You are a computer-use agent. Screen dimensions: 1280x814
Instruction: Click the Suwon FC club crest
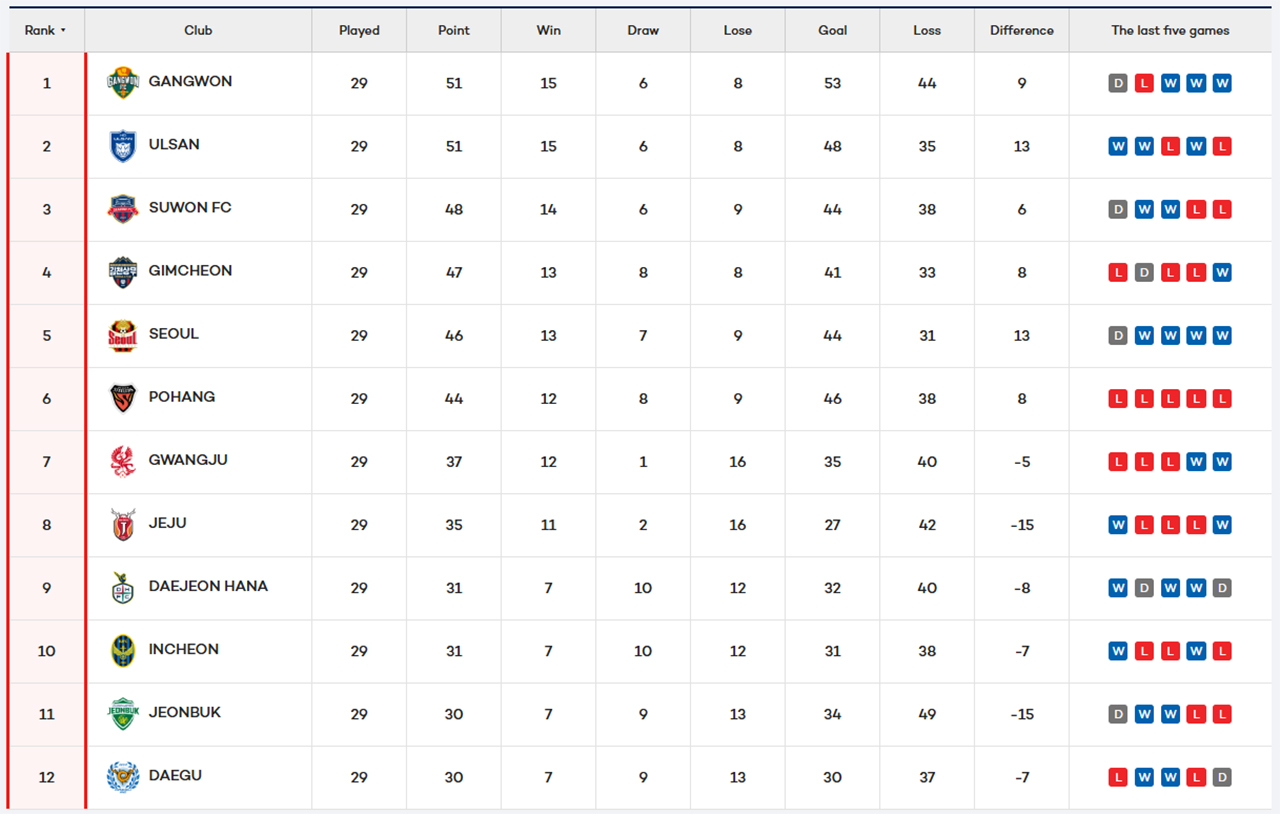click(x=123, y=209)
